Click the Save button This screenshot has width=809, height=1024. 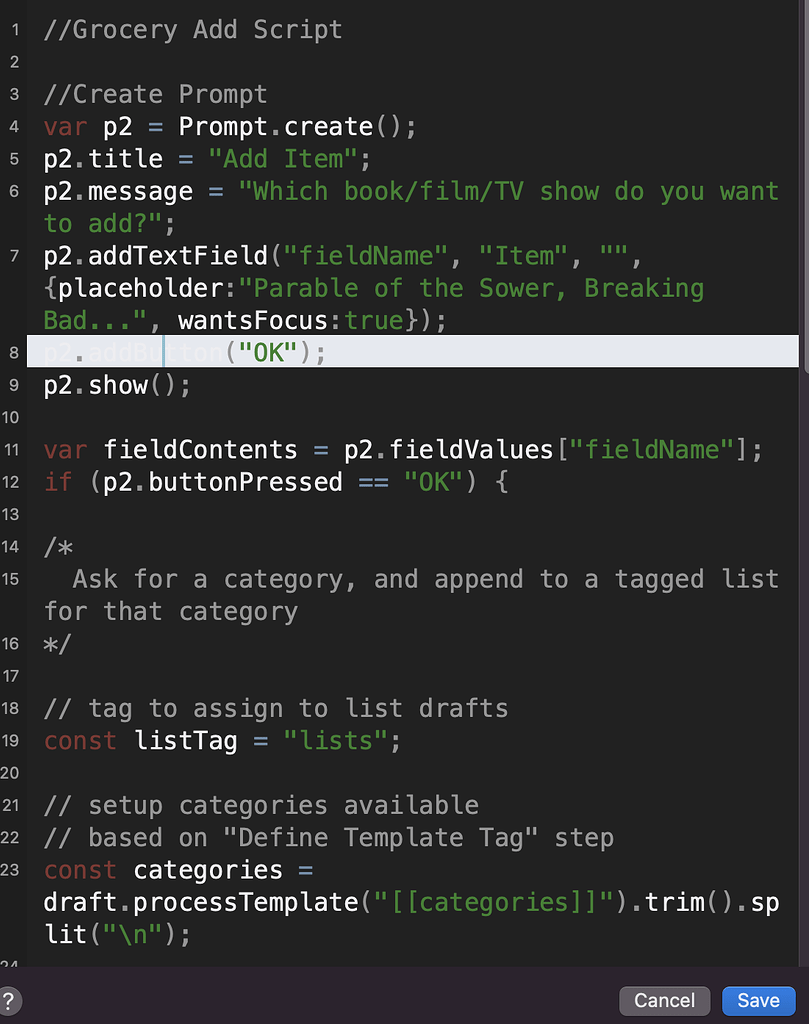(758, 1000)
